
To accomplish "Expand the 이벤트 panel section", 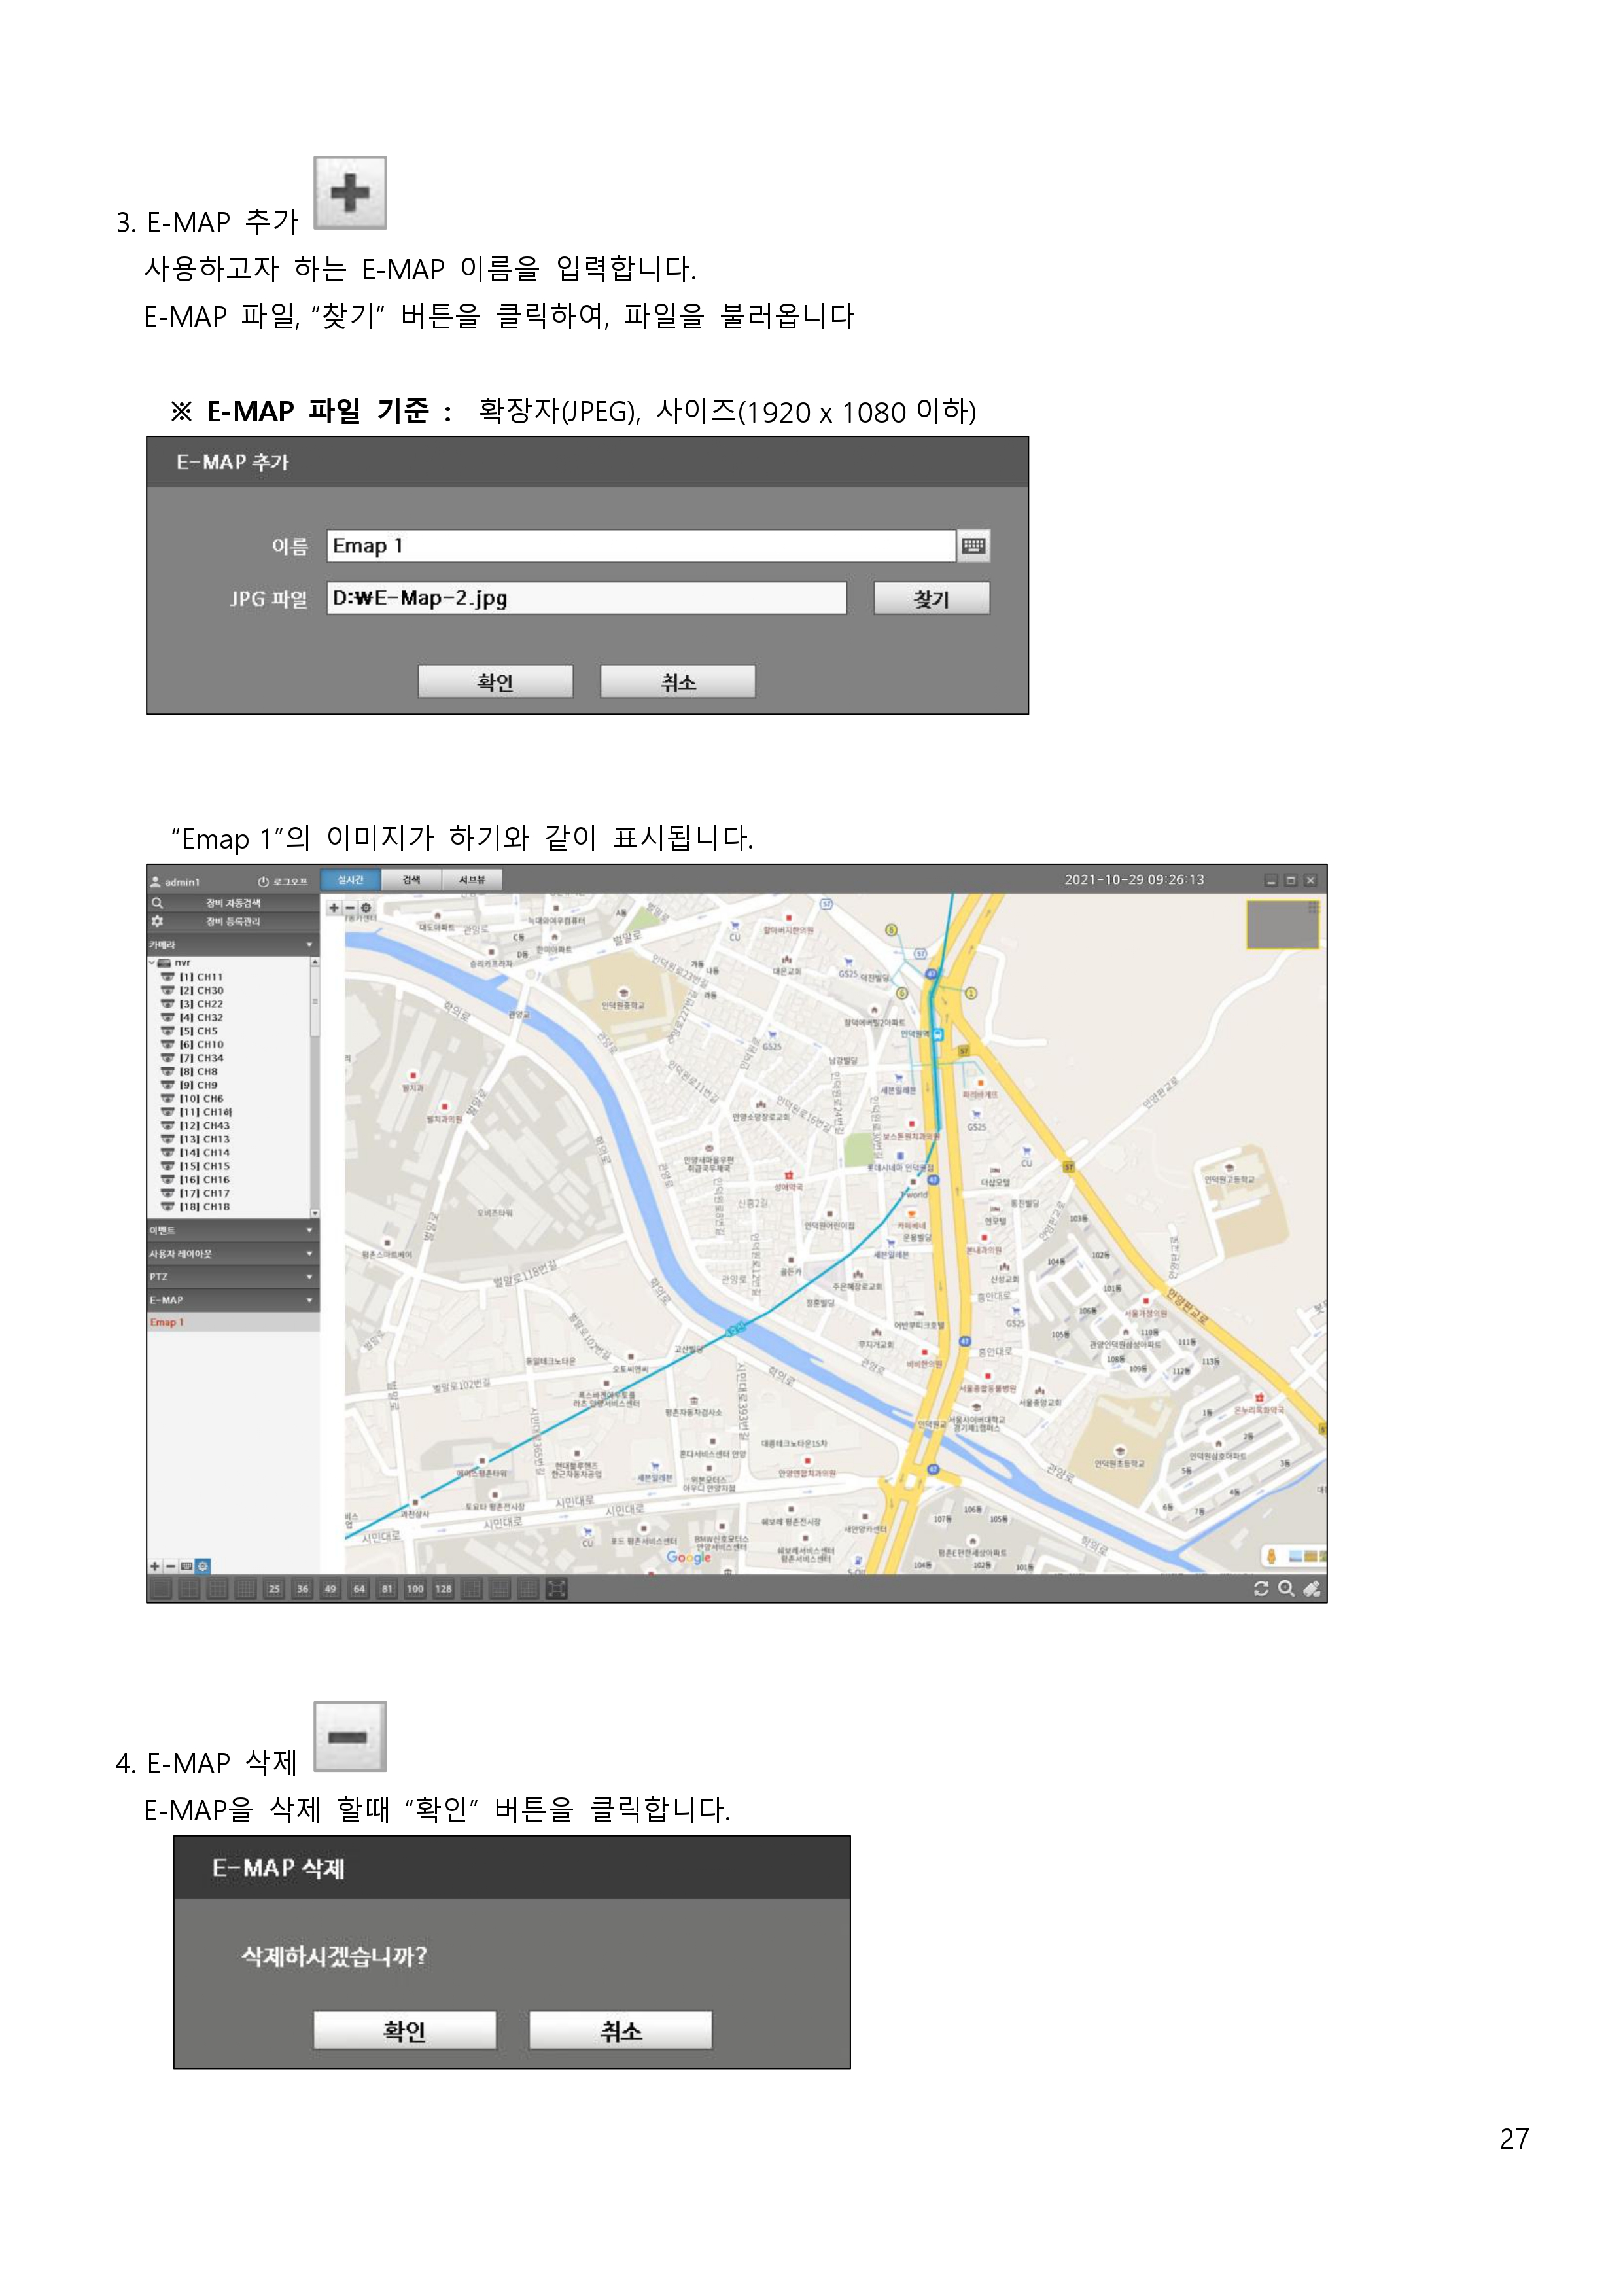I will point(309,1231).
